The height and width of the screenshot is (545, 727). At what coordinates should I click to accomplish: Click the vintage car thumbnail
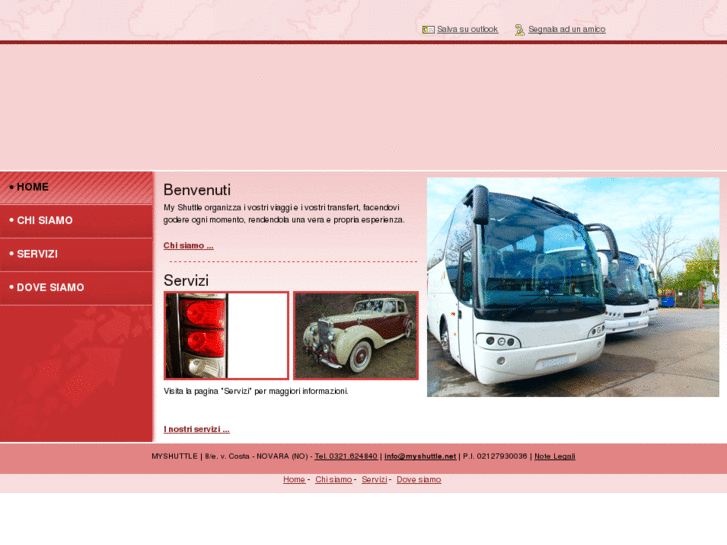coord(356,335)
